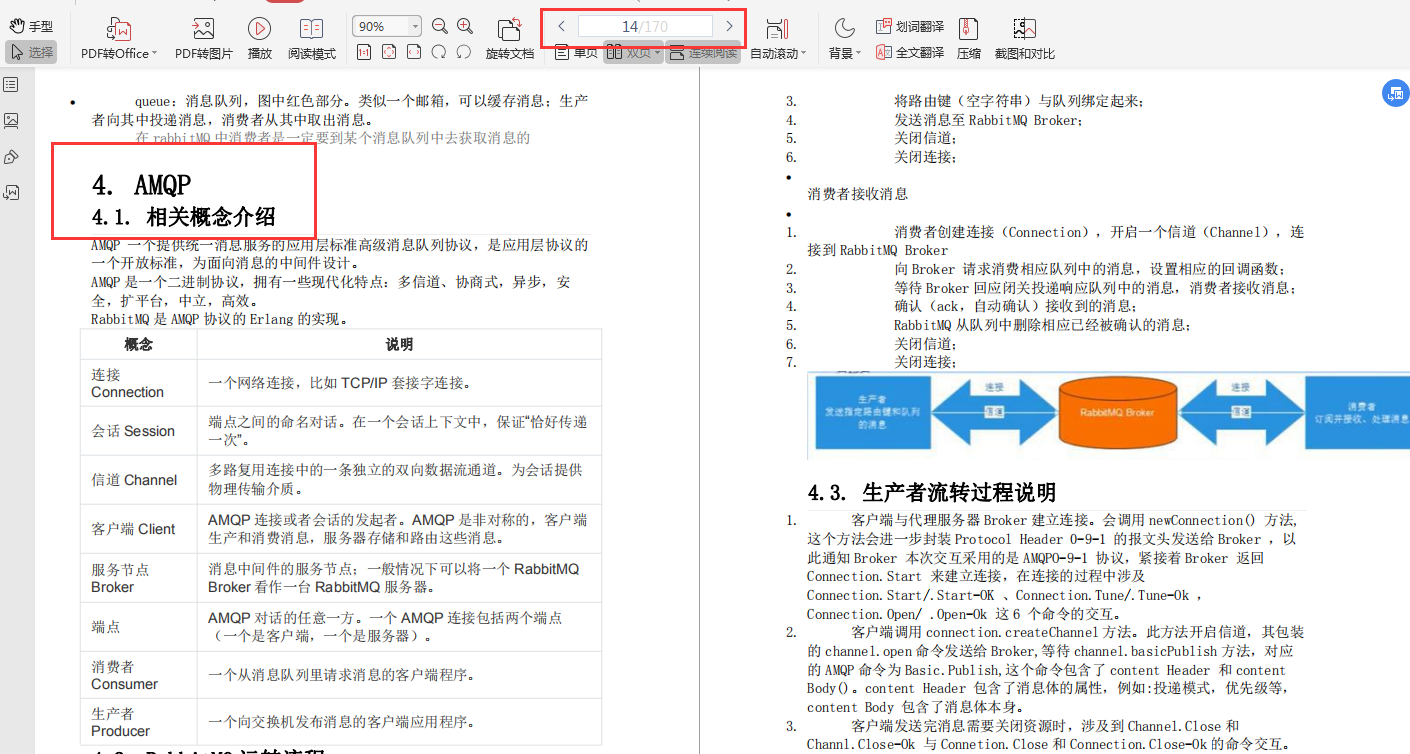
Task: Click the '服务节点 Broker' table cell
Action: click(x=139, y=578)
